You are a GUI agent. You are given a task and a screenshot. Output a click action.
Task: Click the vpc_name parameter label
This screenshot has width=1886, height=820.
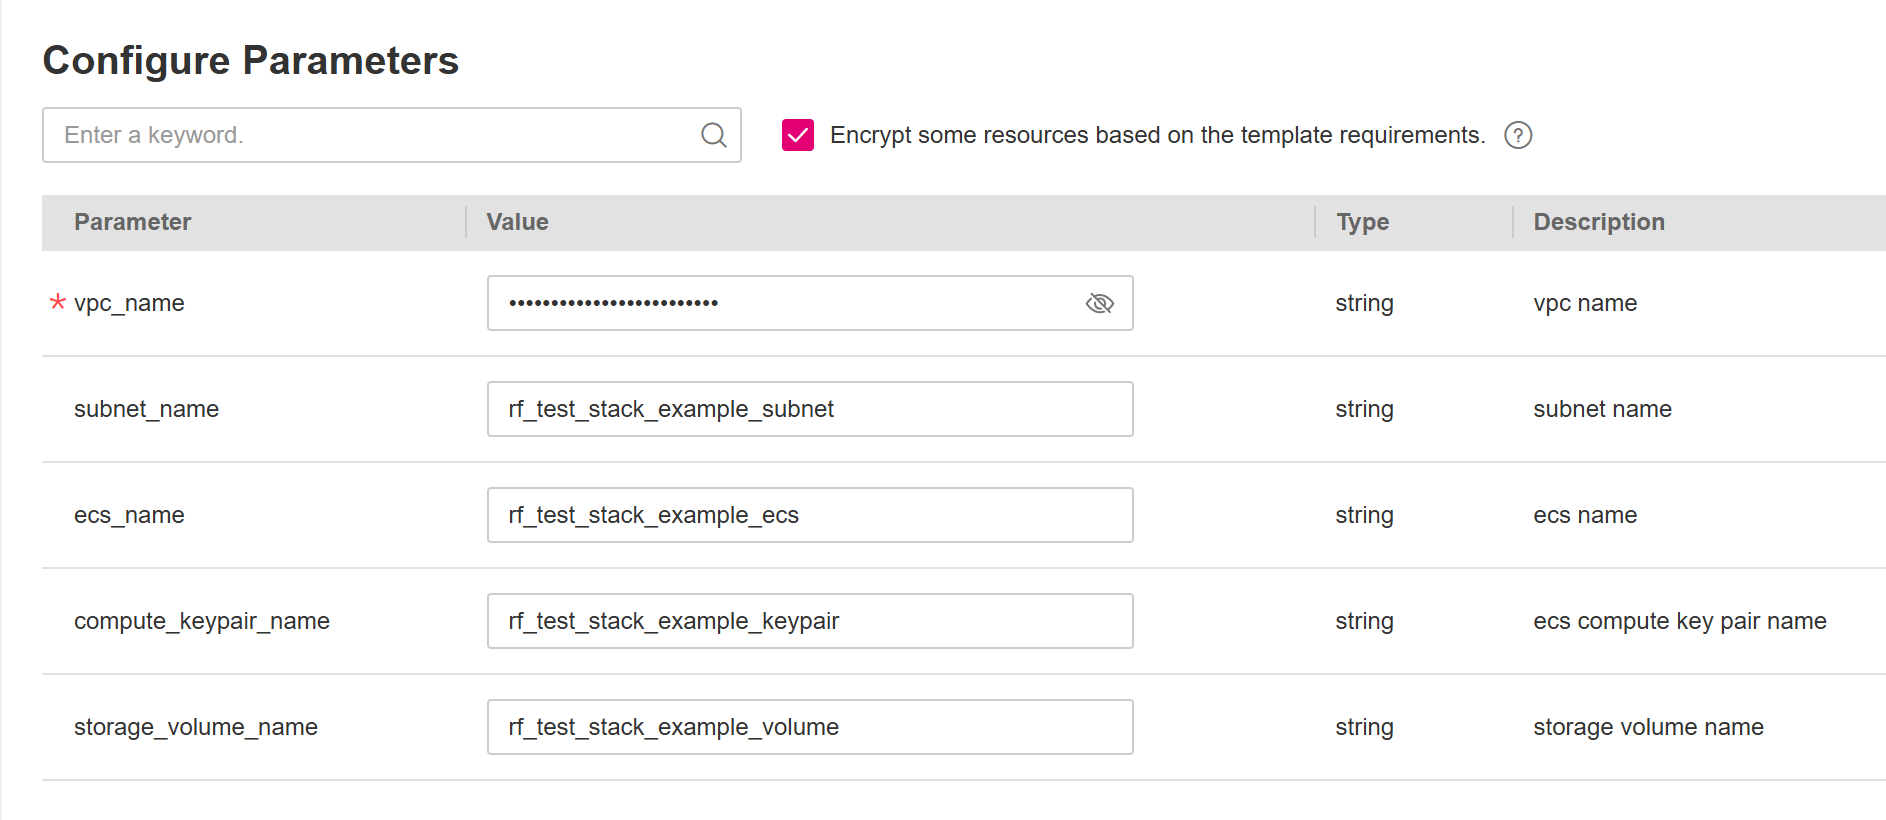(129, 303)
